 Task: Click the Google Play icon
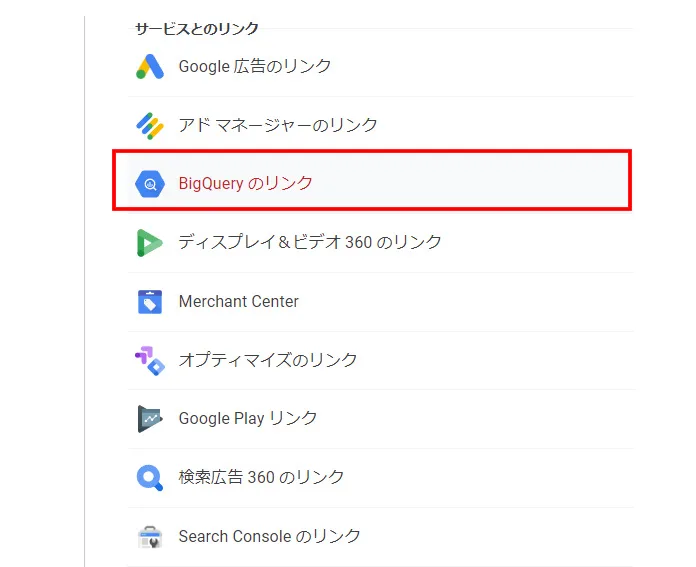149,418
